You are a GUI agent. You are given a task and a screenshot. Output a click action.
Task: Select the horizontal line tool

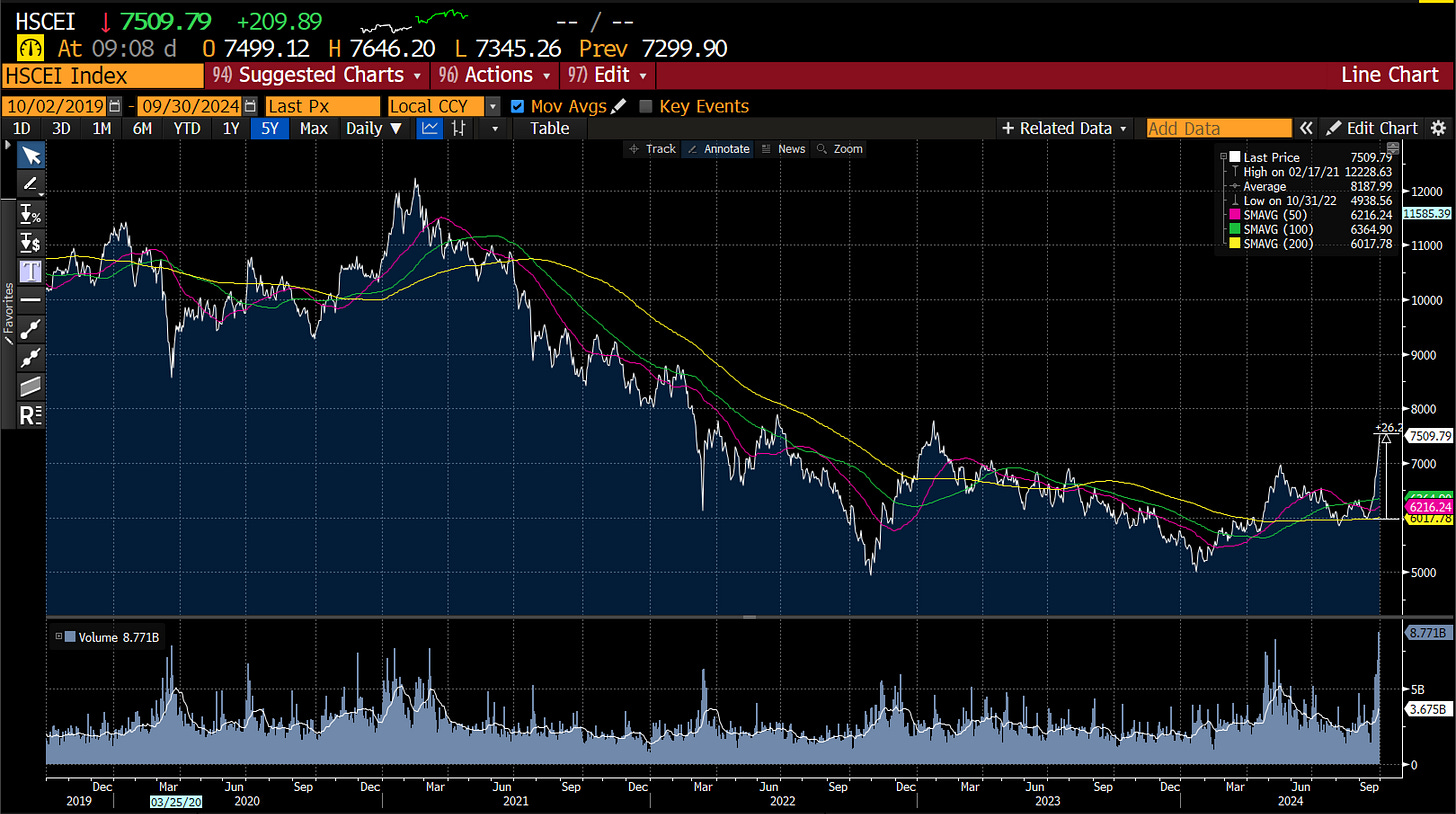31,300
